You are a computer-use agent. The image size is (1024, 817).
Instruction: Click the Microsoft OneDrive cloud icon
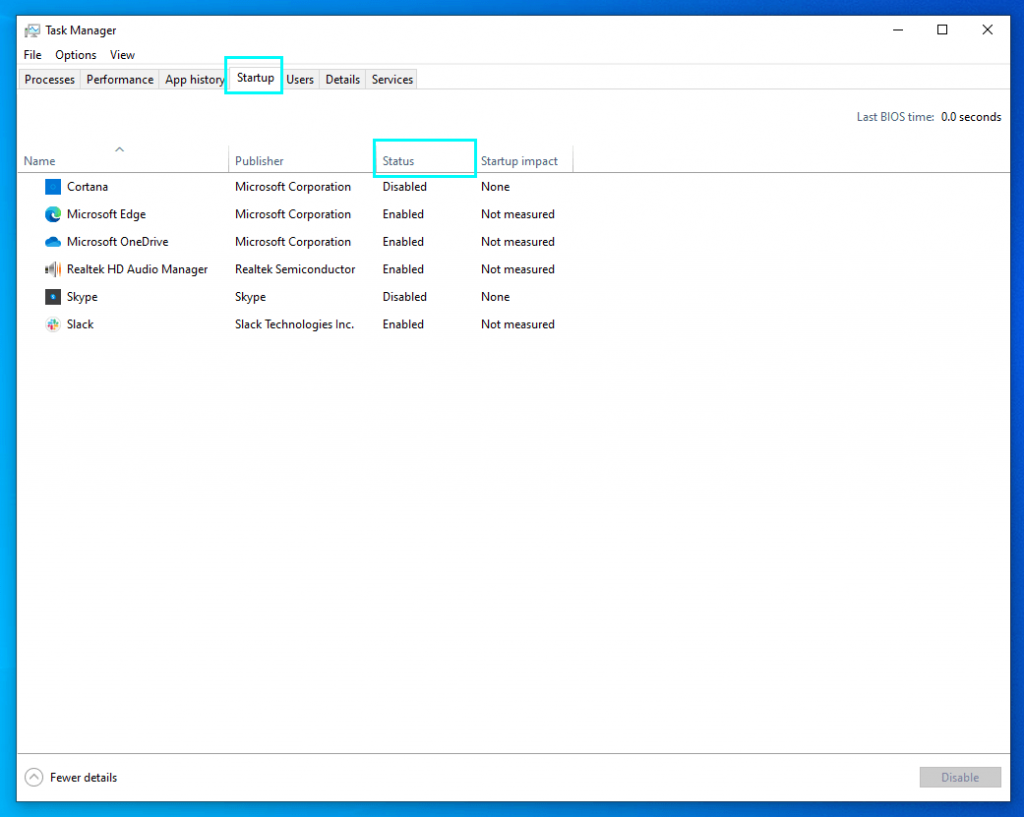(52, 241)
